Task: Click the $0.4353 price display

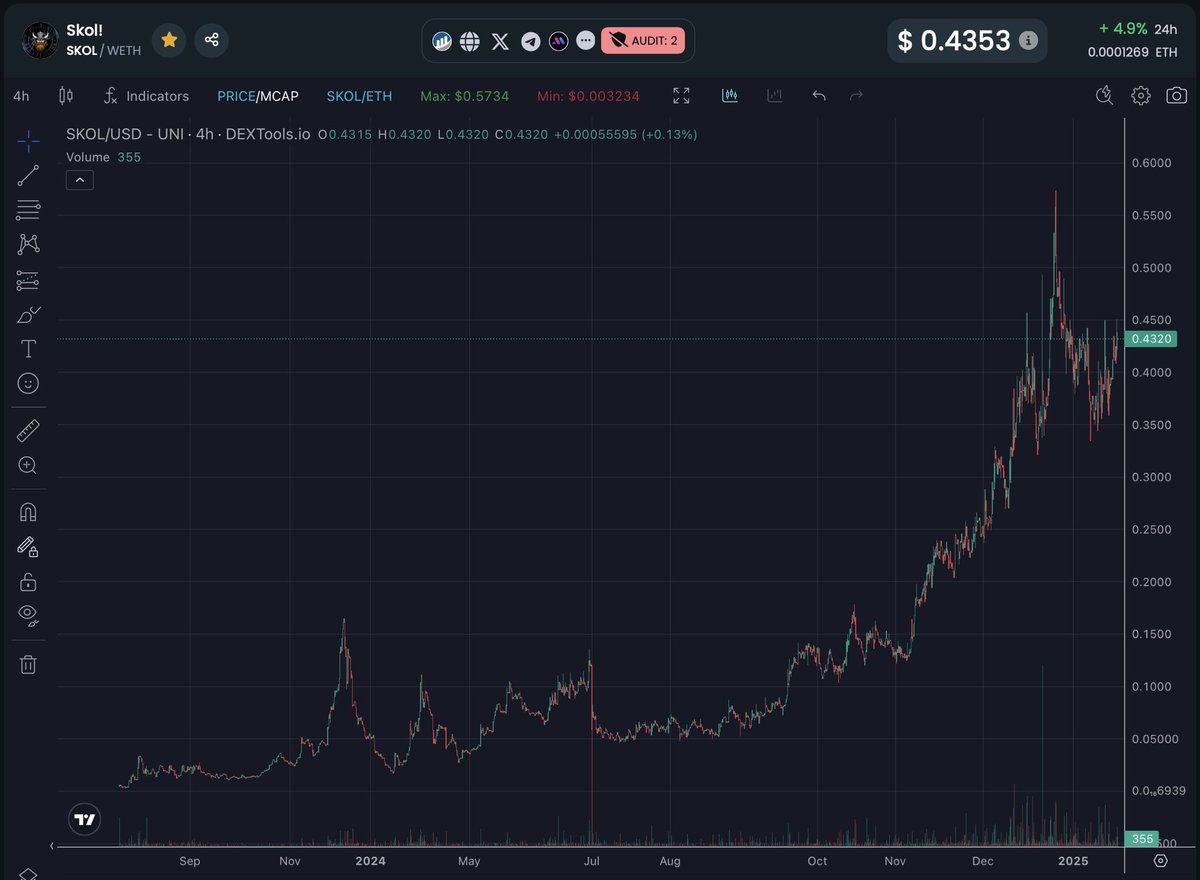Action: pyautogui.click(x=954, y=41)
